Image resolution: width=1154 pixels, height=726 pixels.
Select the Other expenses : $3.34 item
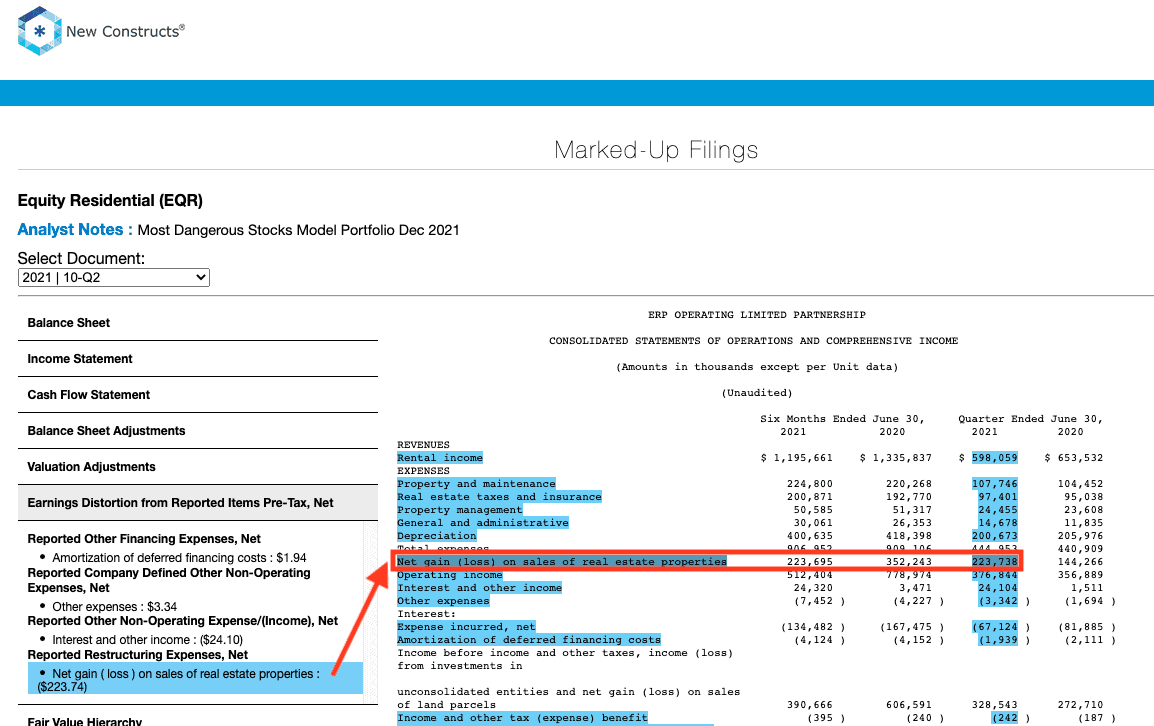click(x=114, y=606)
